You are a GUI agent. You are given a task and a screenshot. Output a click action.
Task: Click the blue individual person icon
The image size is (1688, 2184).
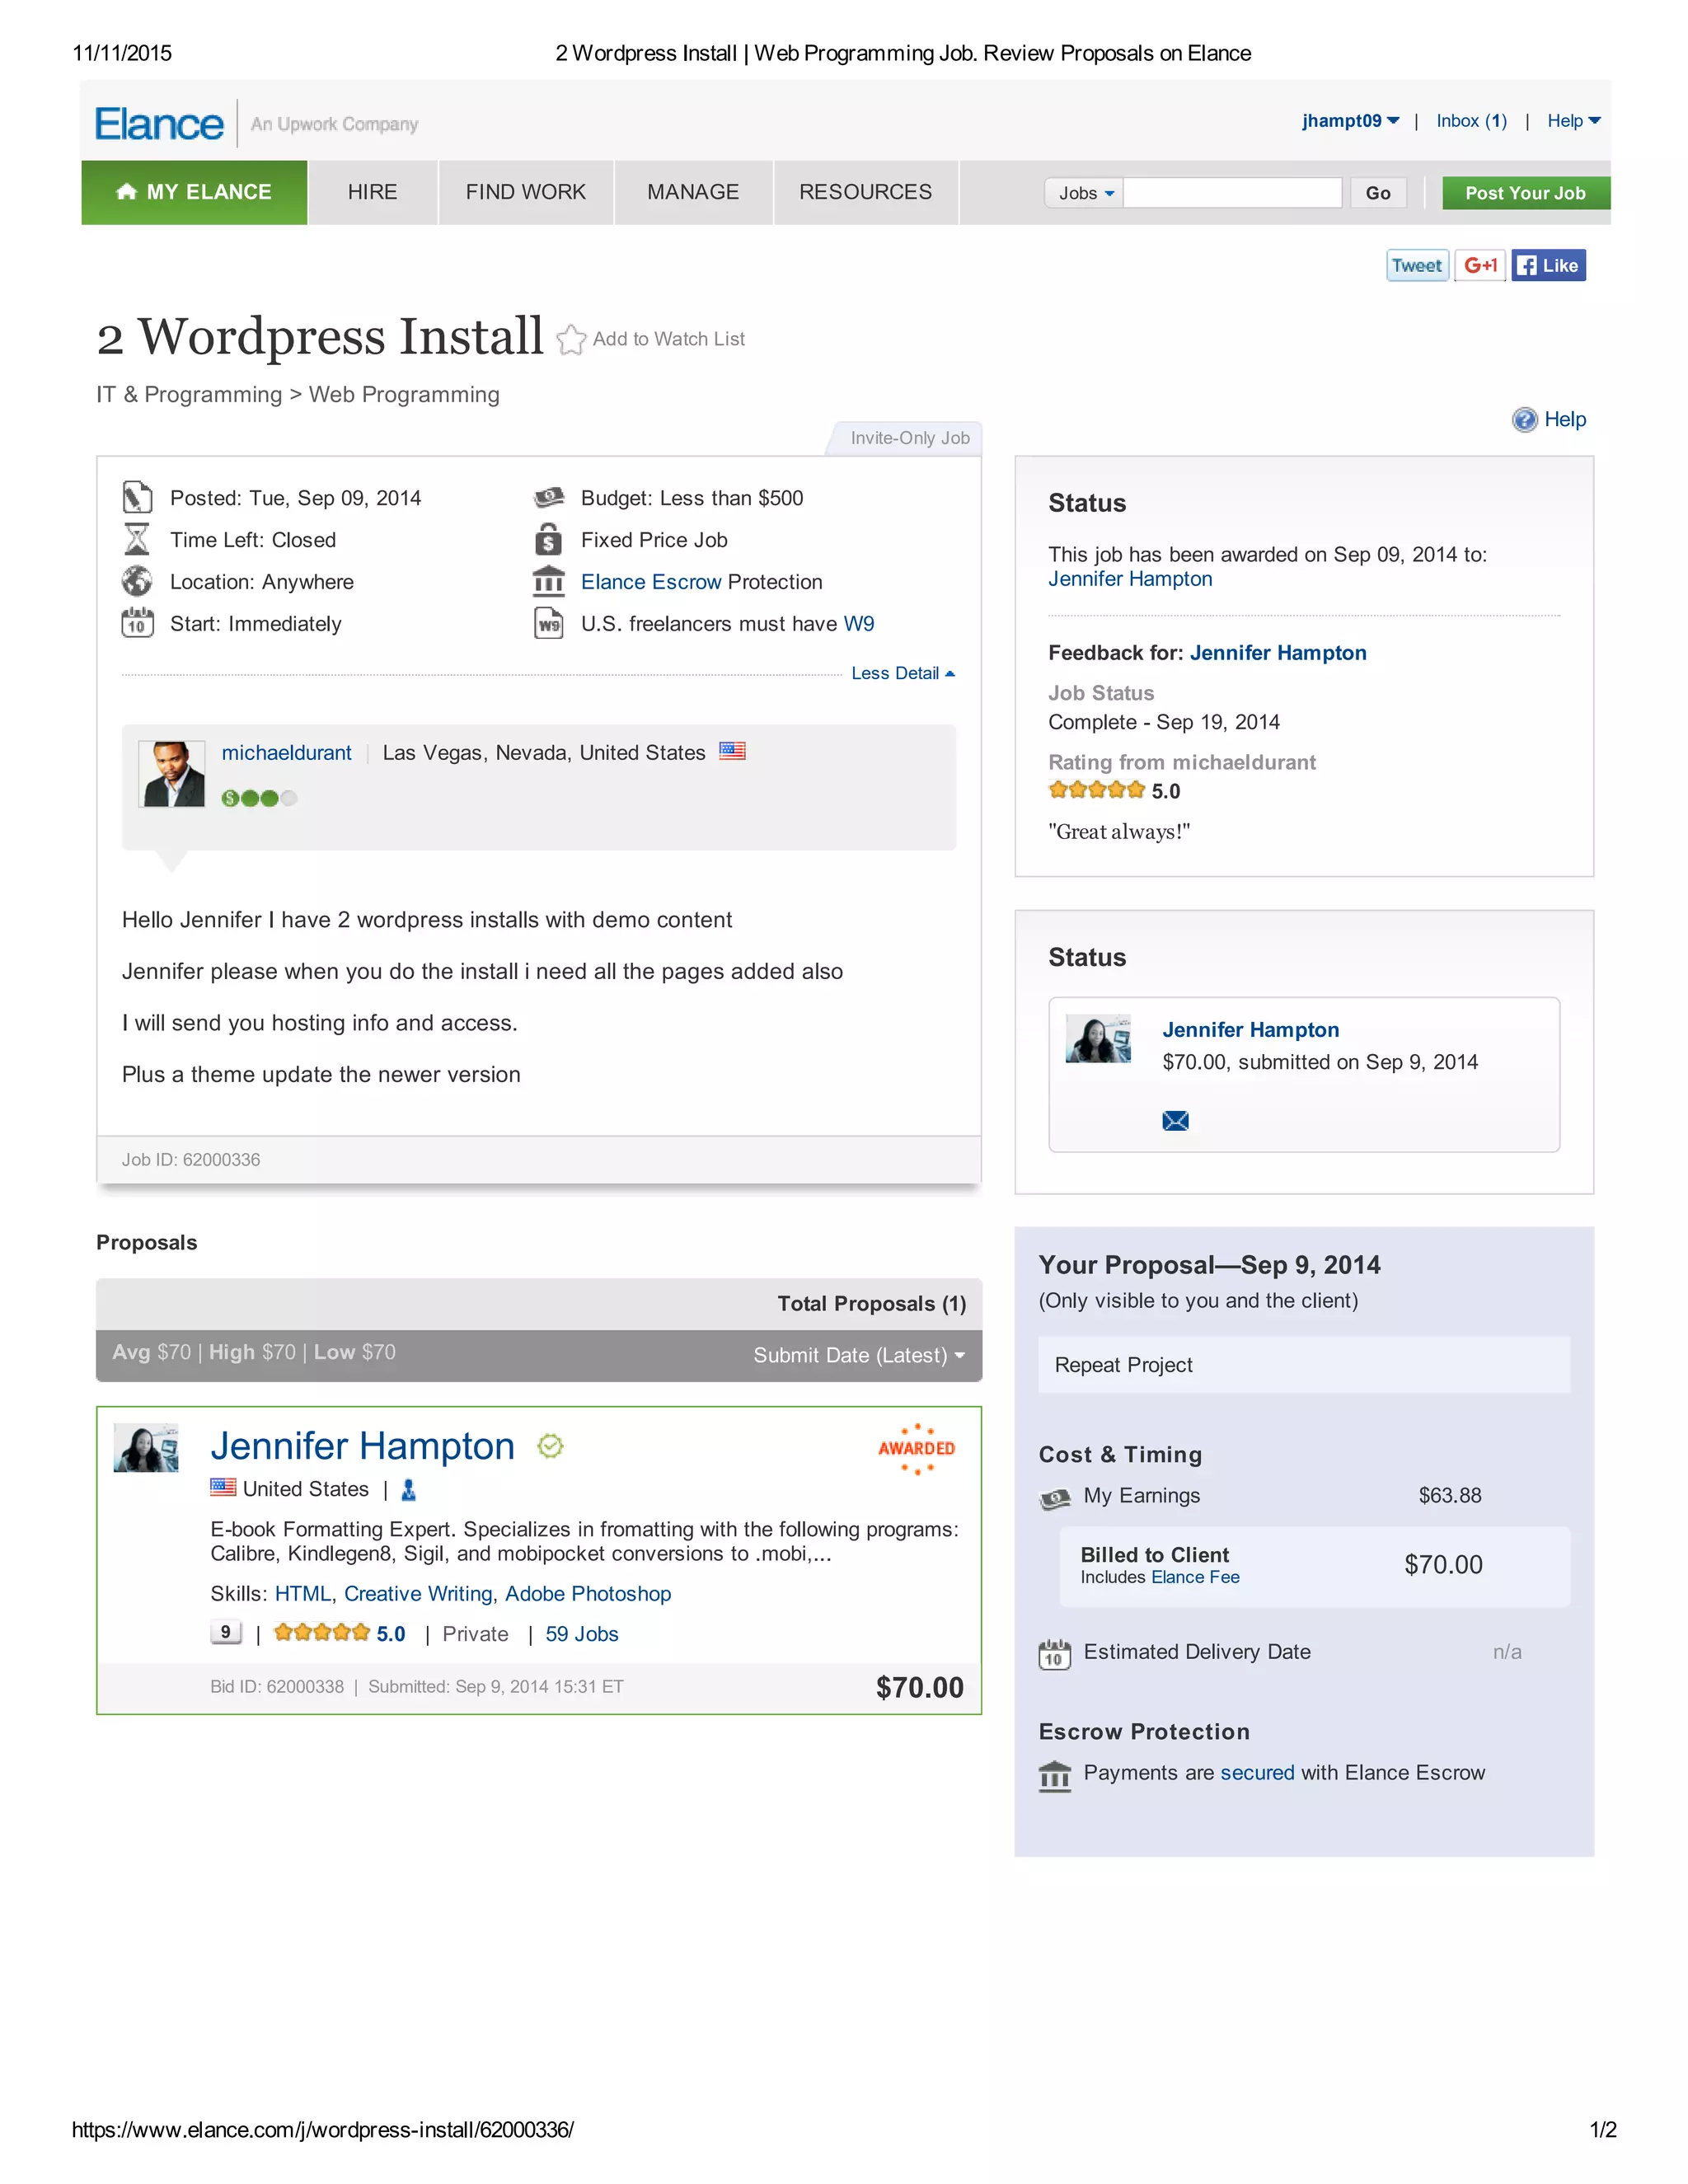click(x=408, y=1490)
